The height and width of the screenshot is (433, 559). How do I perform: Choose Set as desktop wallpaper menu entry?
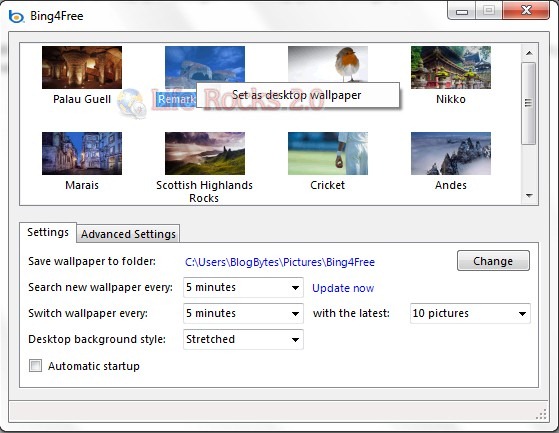coord(298,95)
